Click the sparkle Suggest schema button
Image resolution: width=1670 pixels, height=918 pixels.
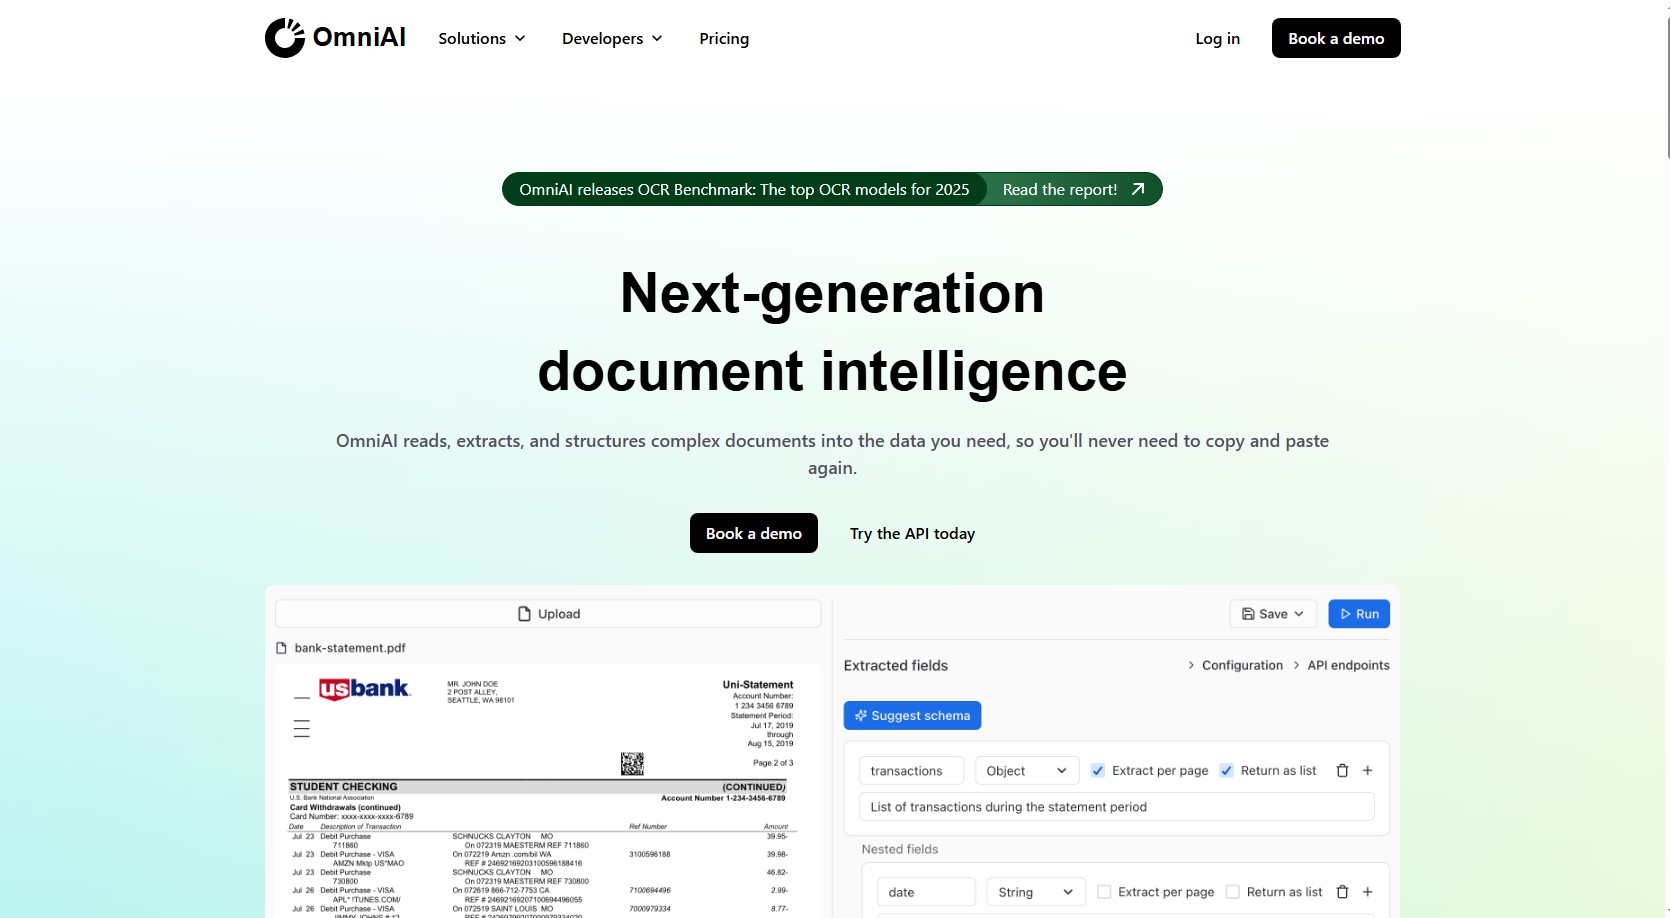(912, 715)
